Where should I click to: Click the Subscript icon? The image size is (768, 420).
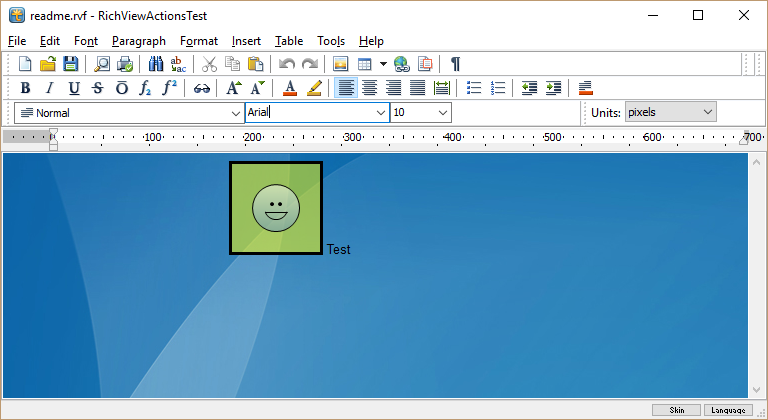(146, 88)
